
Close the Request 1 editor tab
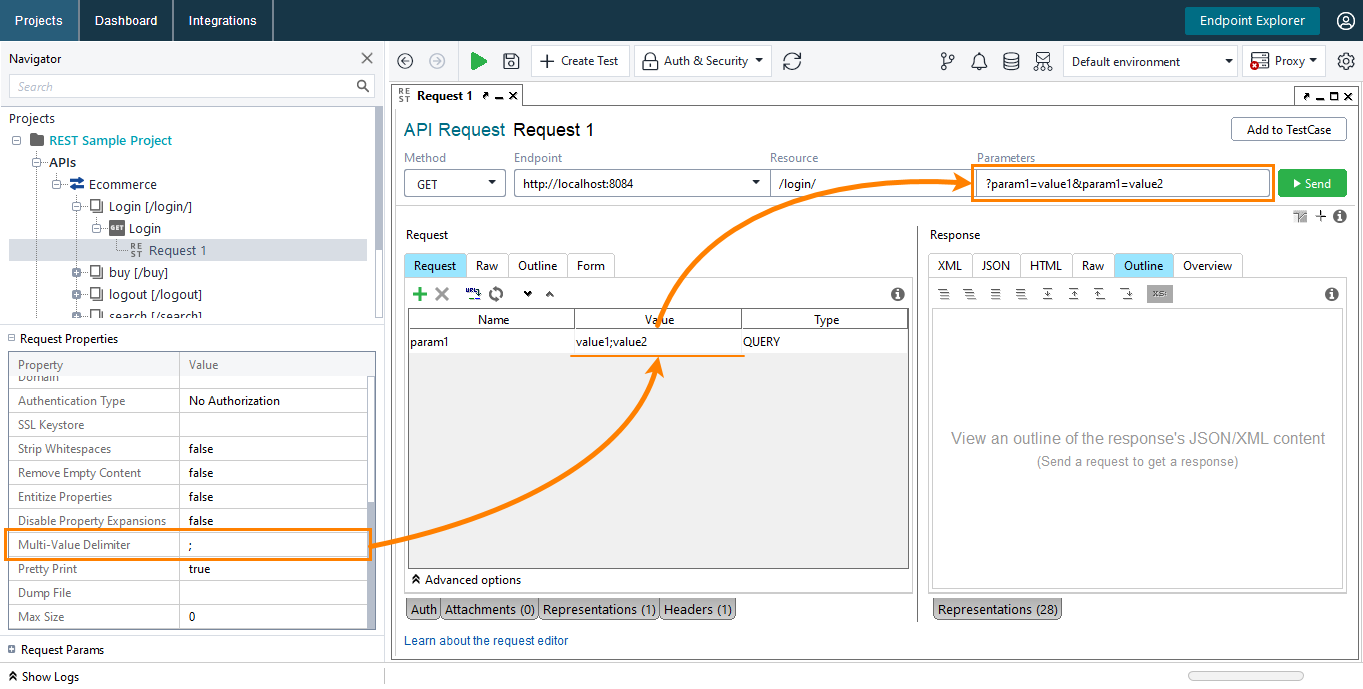(x=513, y=96)
